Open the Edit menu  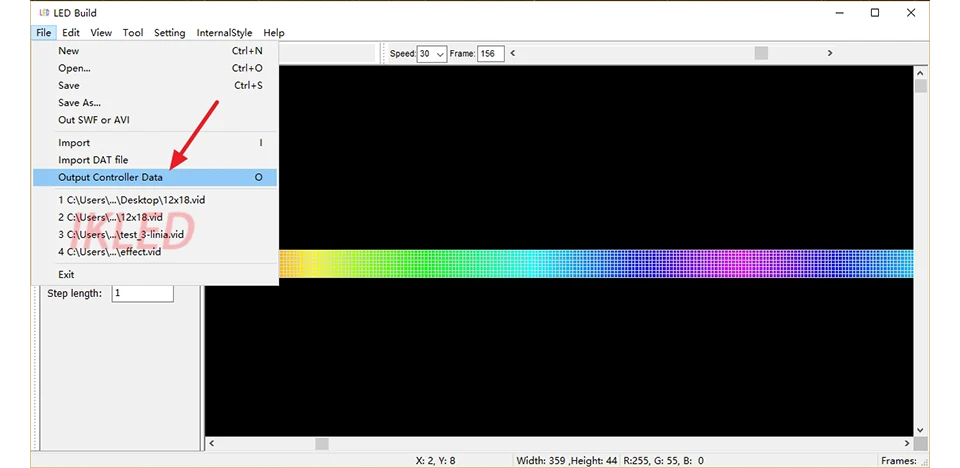pyautogui.click(x=70, y=32)
